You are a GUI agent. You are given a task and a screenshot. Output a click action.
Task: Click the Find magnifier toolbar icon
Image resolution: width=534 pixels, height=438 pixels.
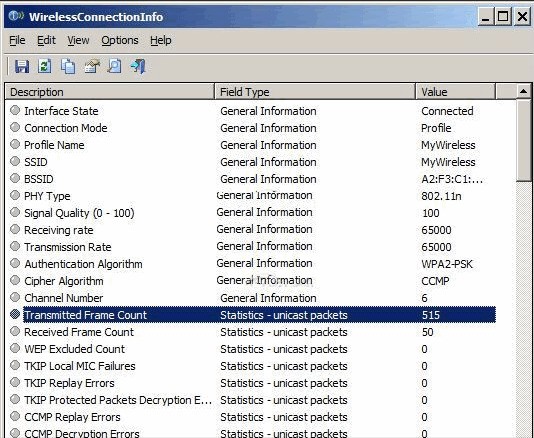click(114, 66)
